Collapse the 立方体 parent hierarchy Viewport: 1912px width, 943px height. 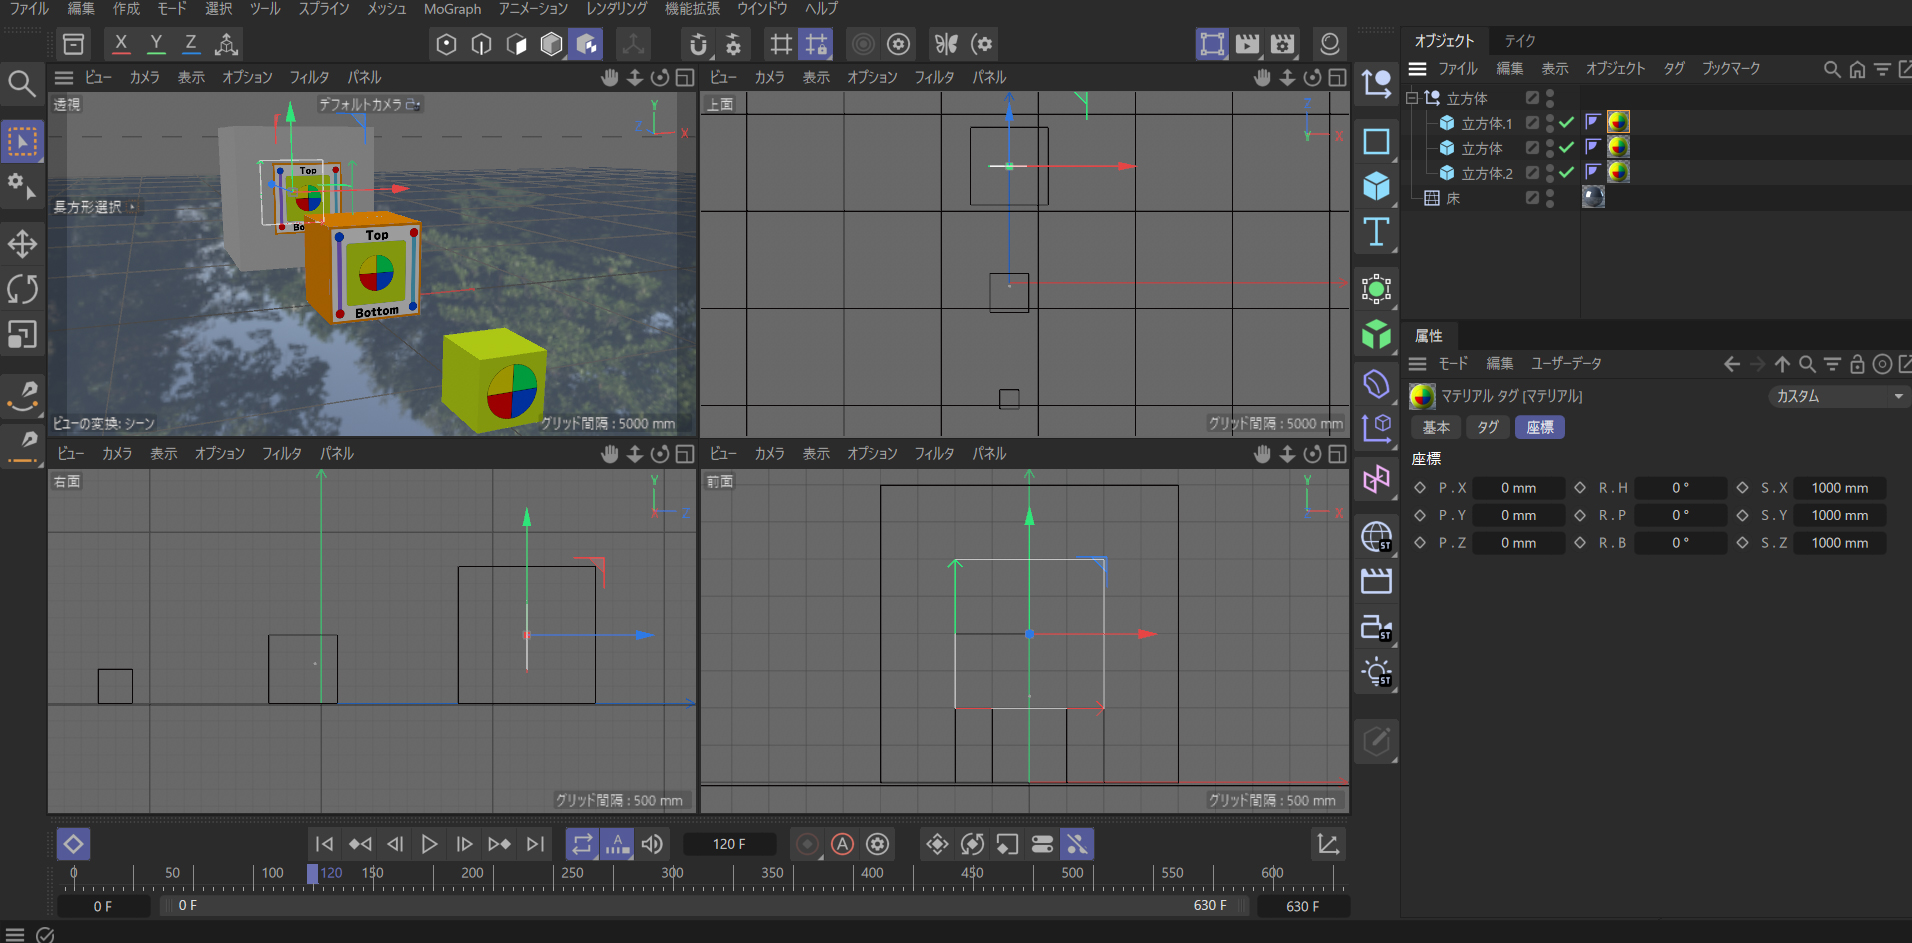(x=1412, y=98)
